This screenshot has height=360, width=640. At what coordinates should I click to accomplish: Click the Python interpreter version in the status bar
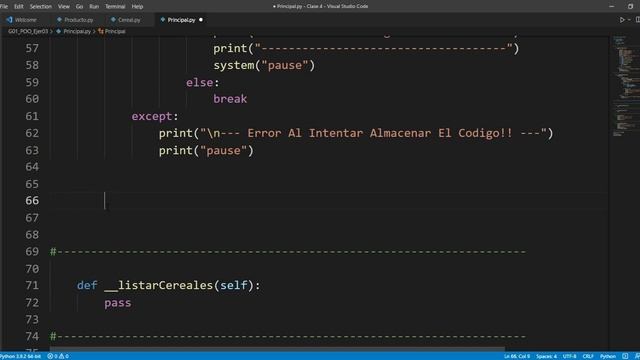tap(20, 356)
